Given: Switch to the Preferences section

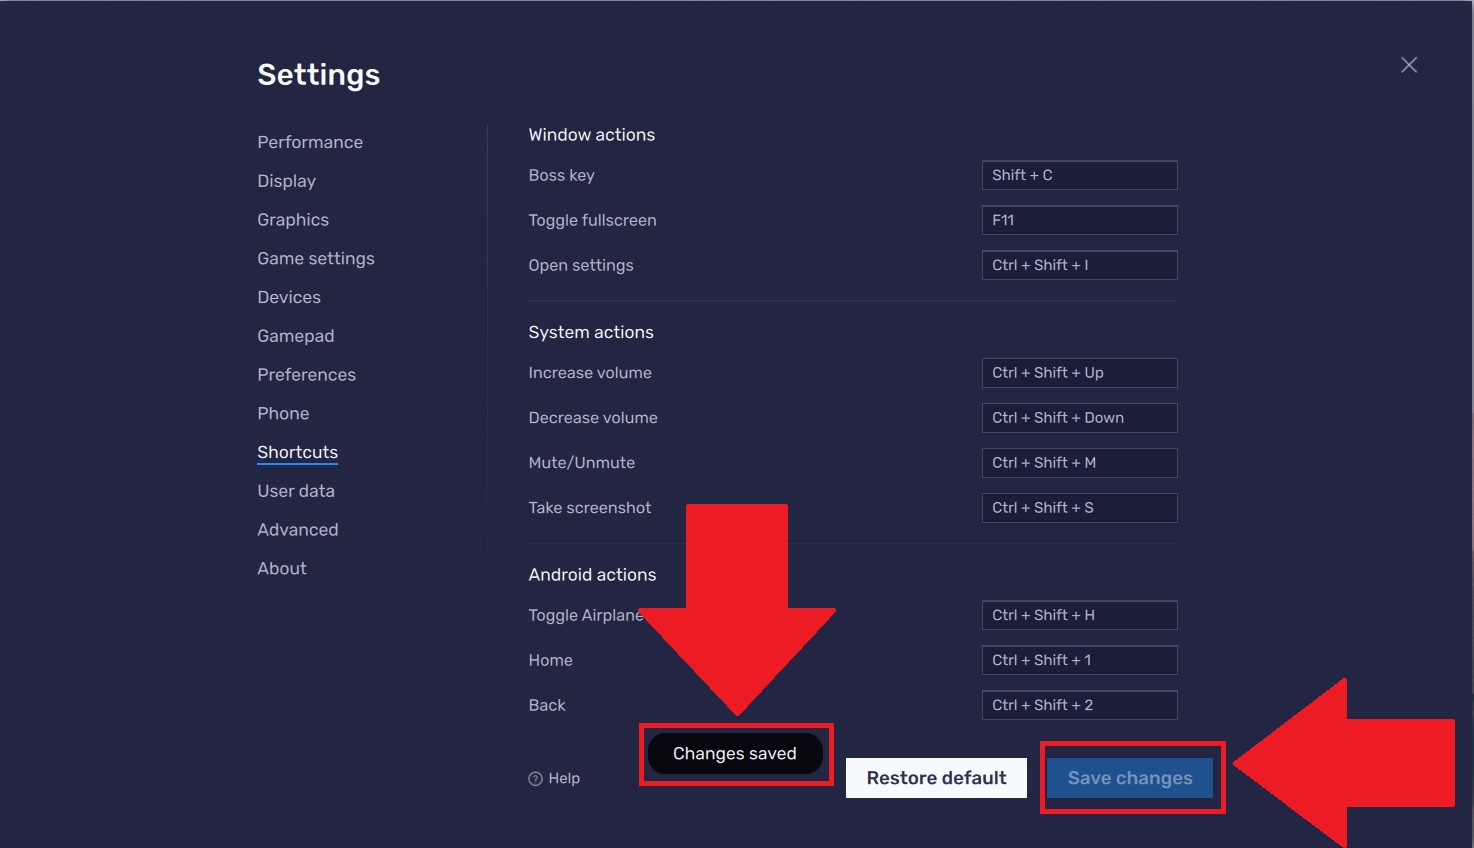Looking at the screenshot, I should (306, 374).
